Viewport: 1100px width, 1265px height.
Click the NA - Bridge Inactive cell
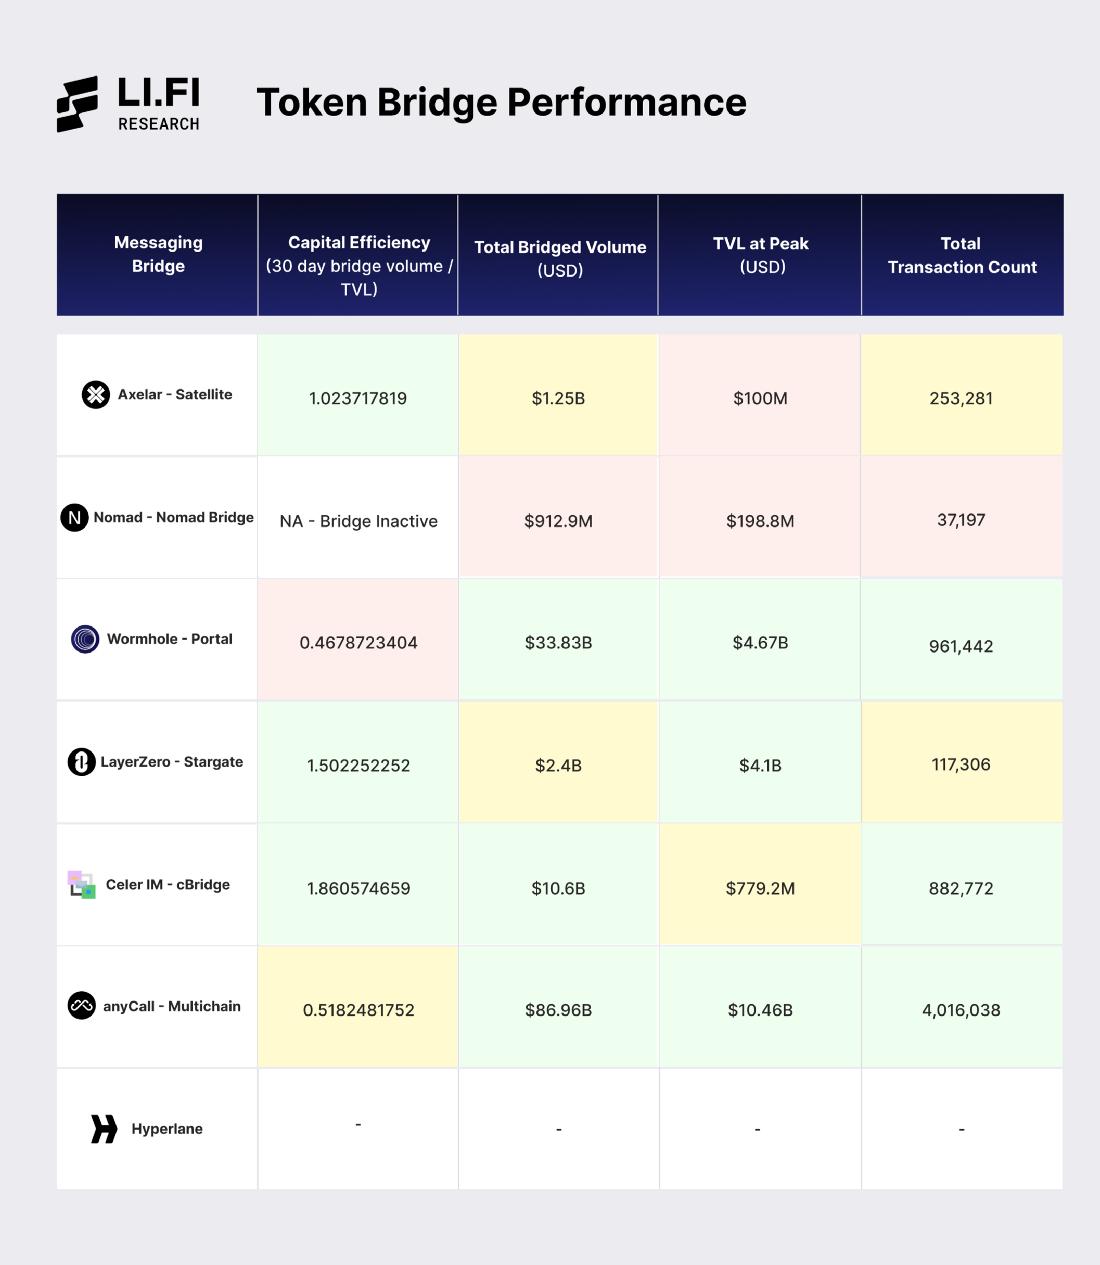(x=358, y=521)
